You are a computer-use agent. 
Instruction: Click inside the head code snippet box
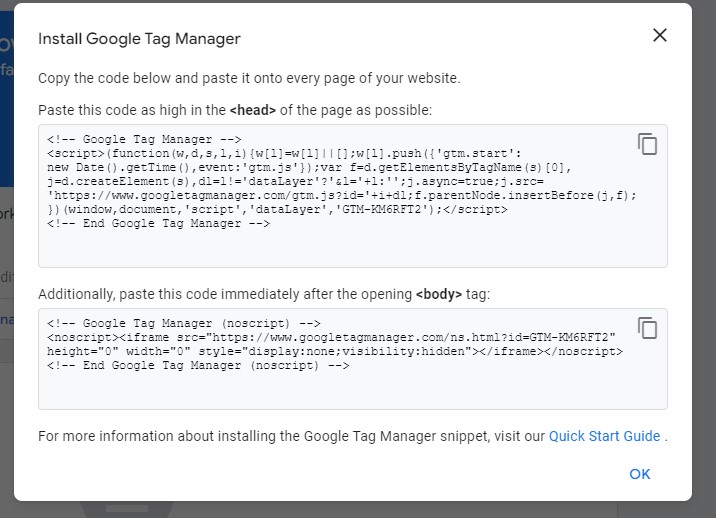pyautogui.click(x=353, y=196)
